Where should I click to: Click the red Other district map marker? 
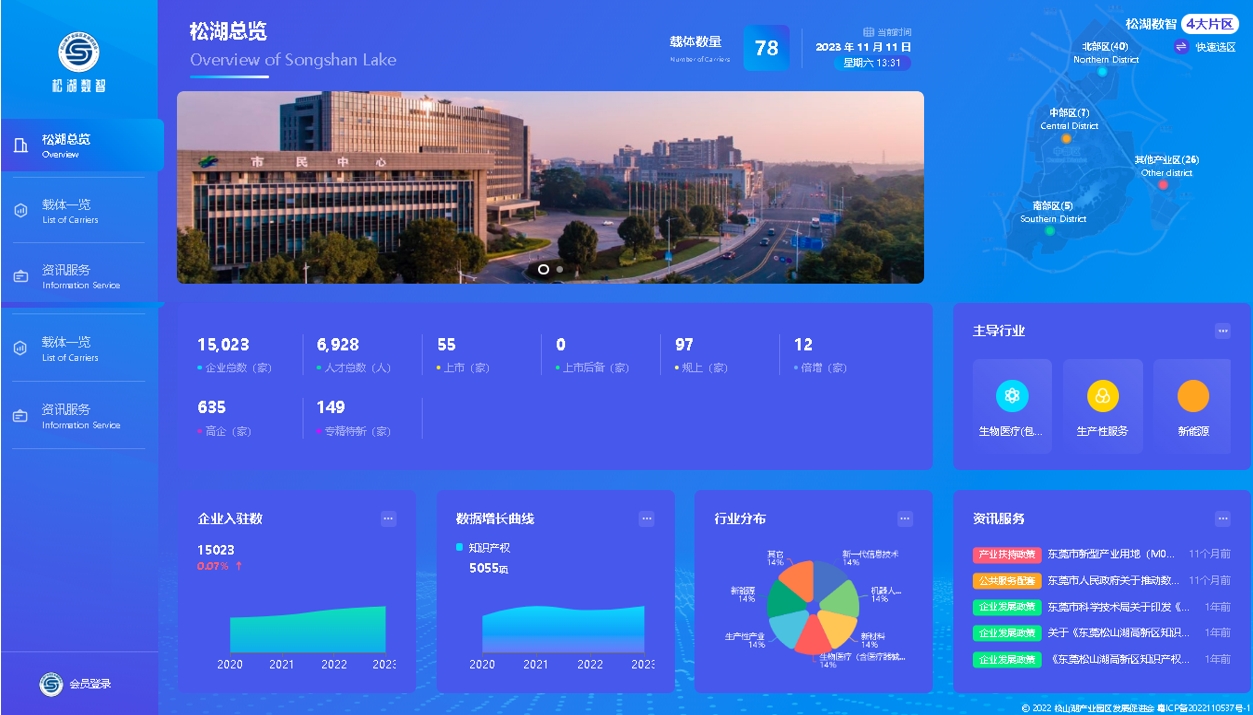pos(1163,185)
